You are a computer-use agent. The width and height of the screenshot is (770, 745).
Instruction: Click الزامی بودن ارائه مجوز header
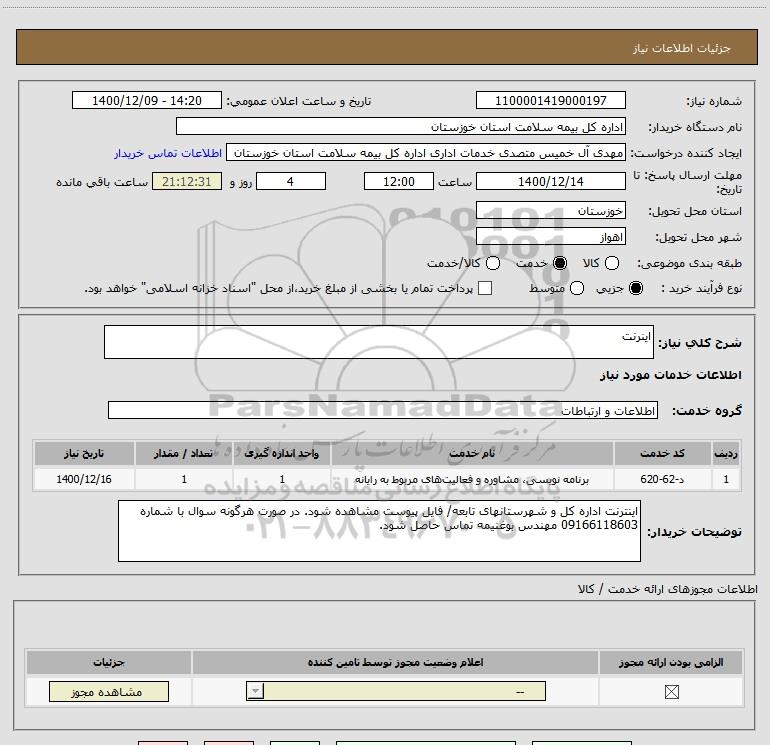coord(671,662)
